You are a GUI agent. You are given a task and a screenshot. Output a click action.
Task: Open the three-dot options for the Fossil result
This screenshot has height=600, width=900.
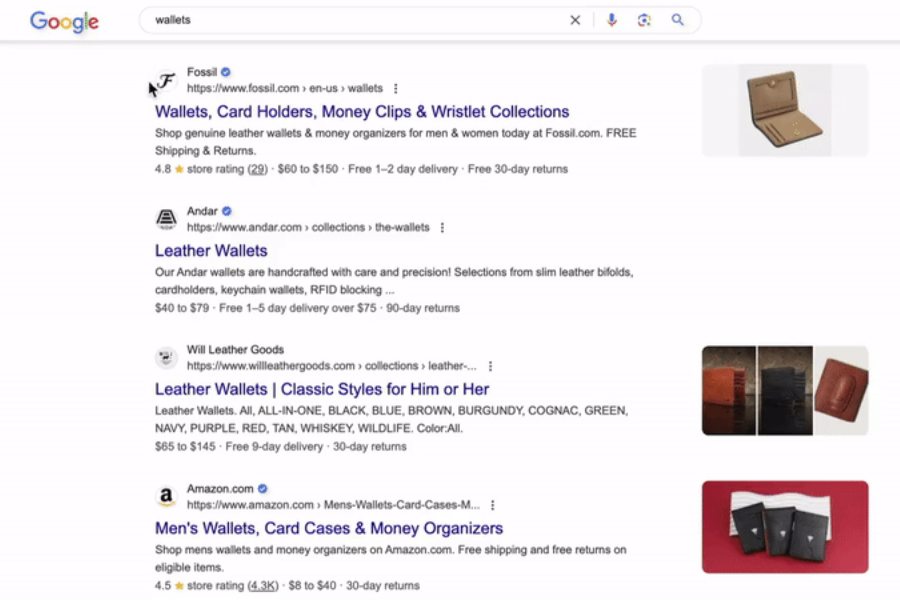(x=396, y=88)
